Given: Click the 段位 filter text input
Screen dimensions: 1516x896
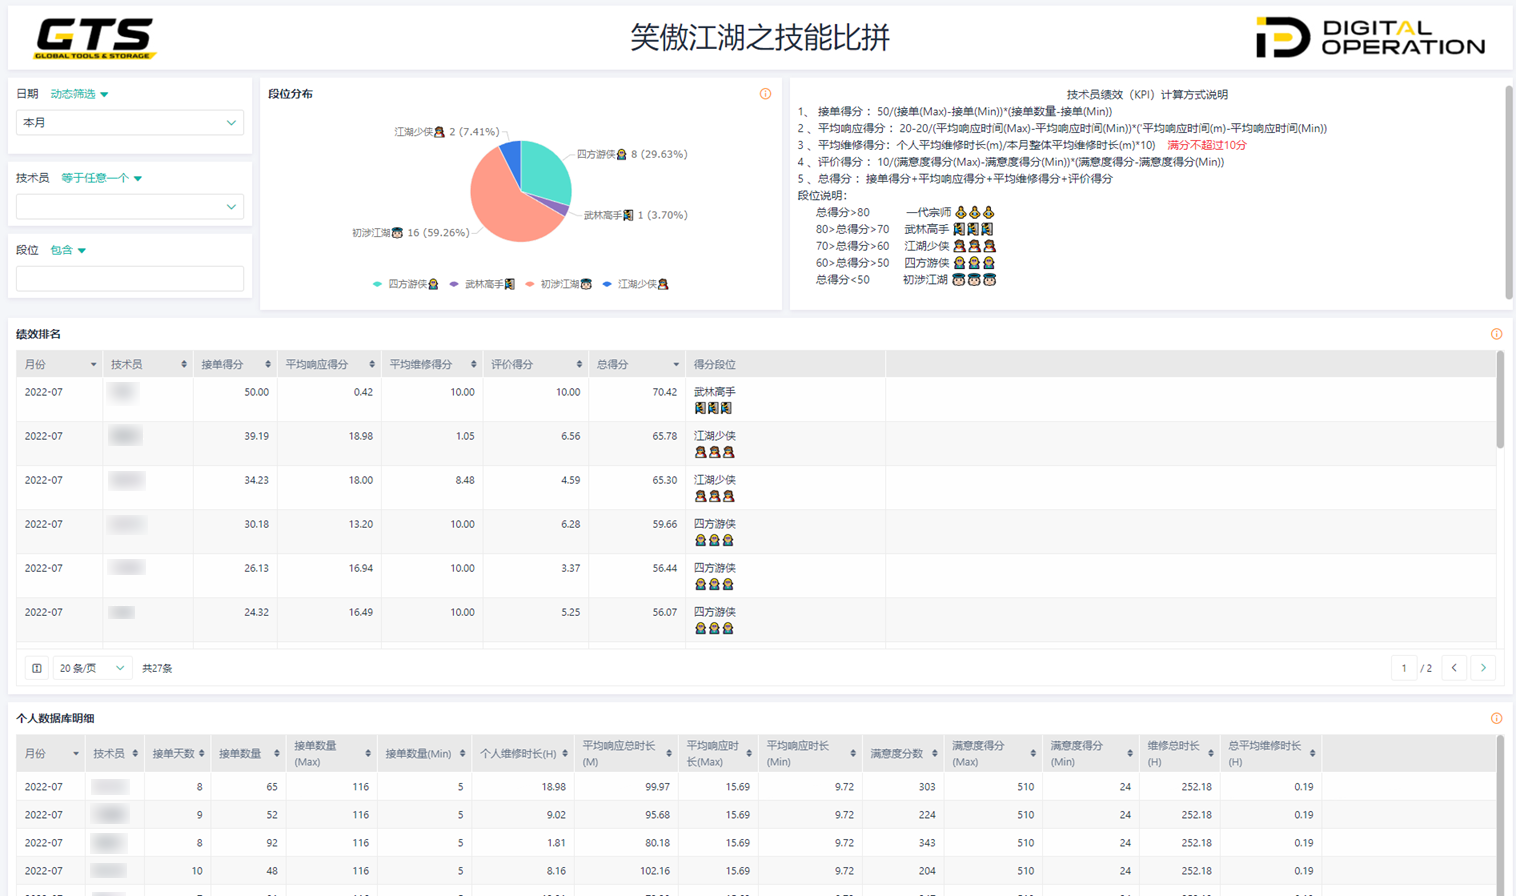Looking at the screenshot, I should [x=130, y=279].
